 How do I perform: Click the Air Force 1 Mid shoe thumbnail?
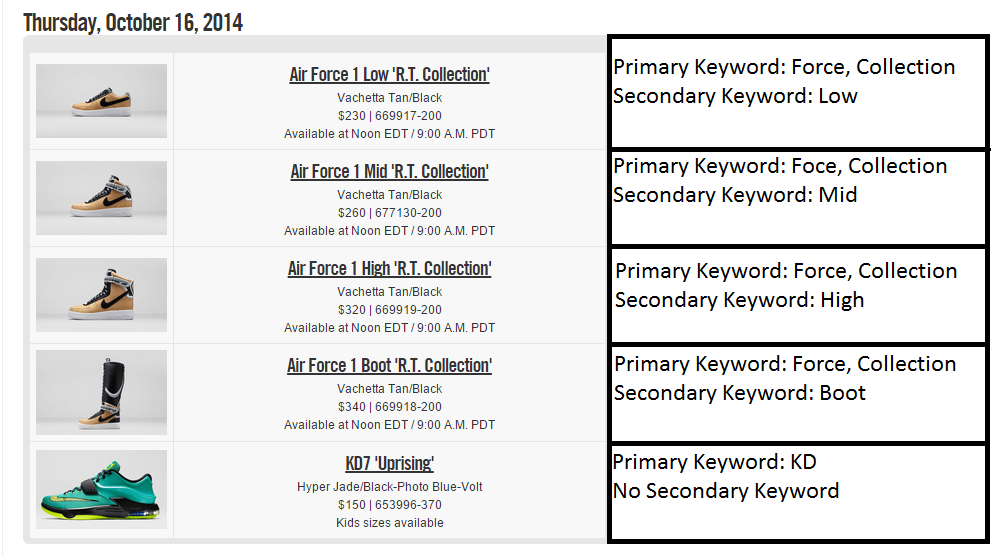pos(101,198)
